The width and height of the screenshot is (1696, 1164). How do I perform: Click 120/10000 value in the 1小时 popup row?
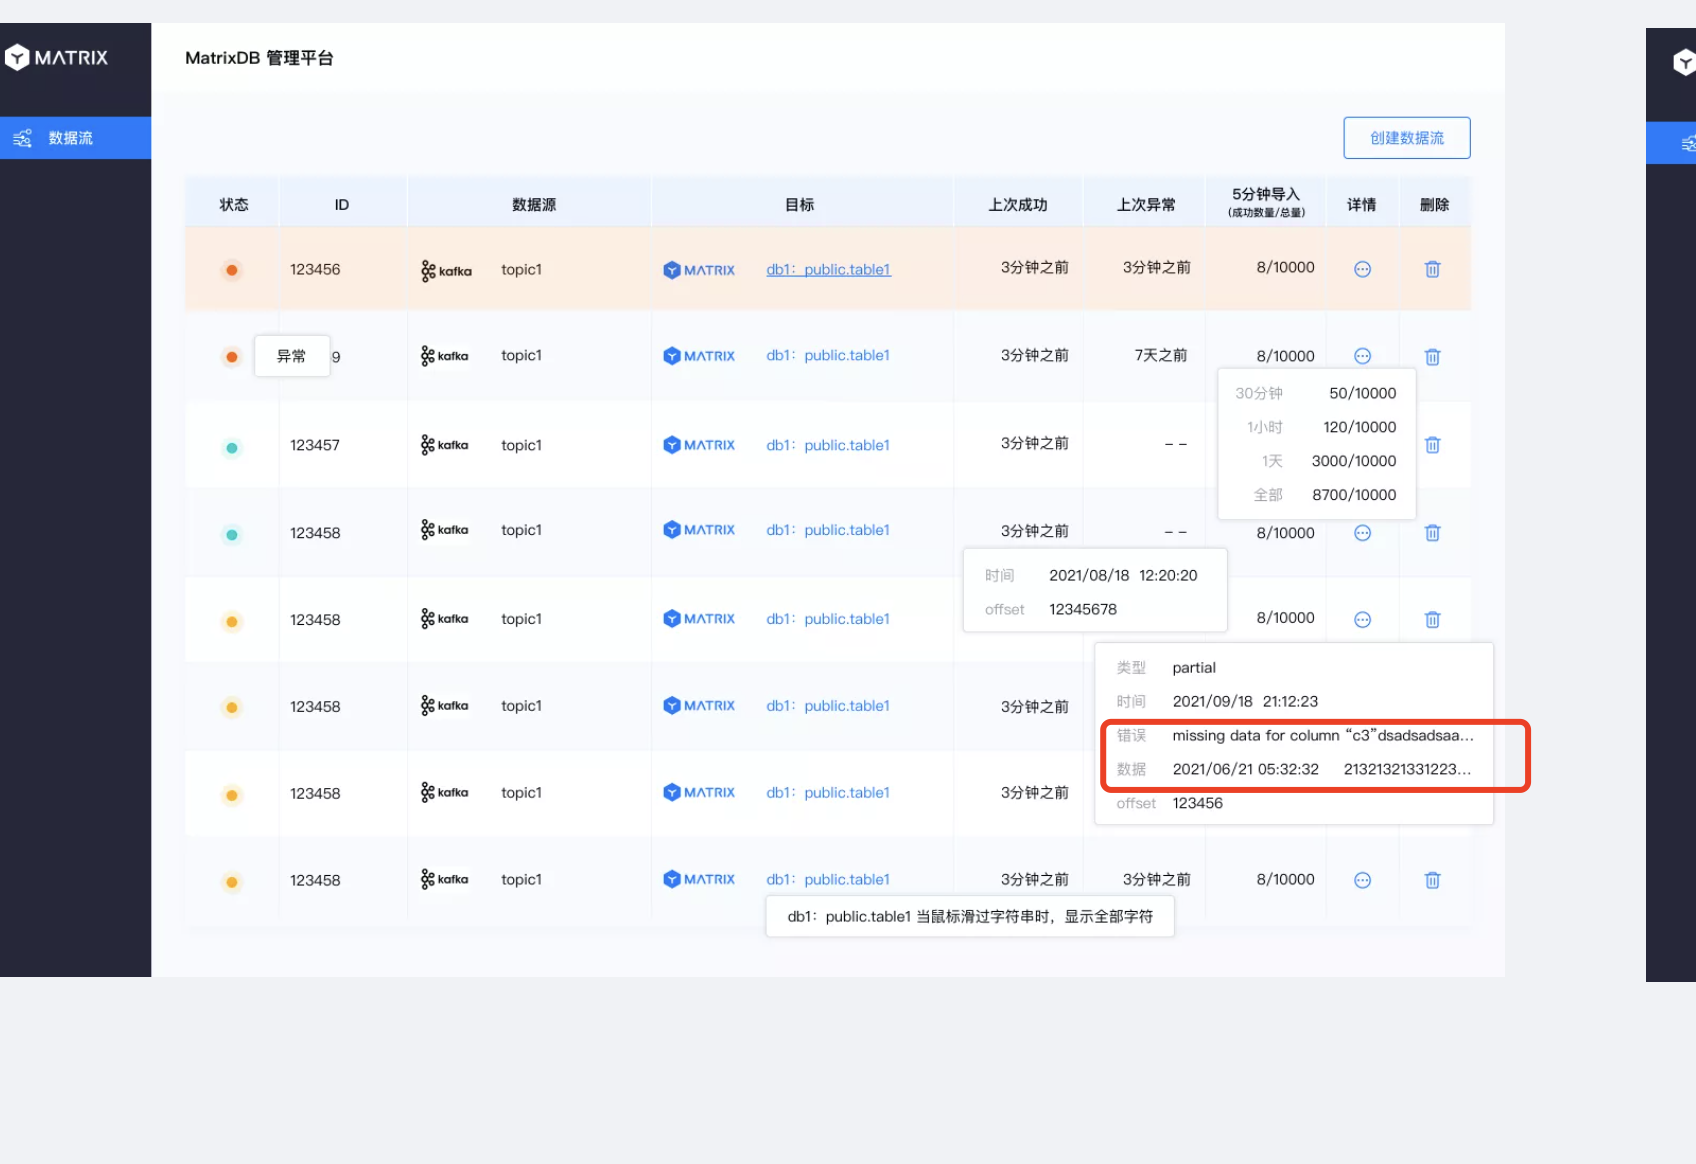pyautogui.click(x=1359, y=427)
